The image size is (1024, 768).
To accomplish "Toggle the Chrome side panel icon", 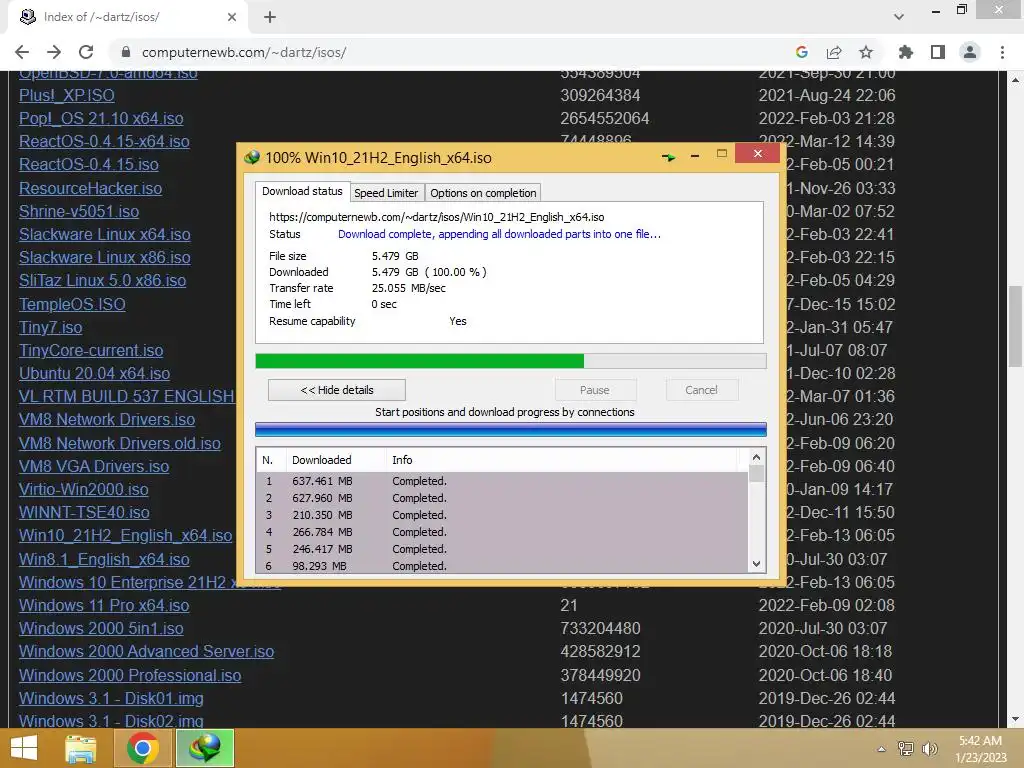I will coord(938,52).
